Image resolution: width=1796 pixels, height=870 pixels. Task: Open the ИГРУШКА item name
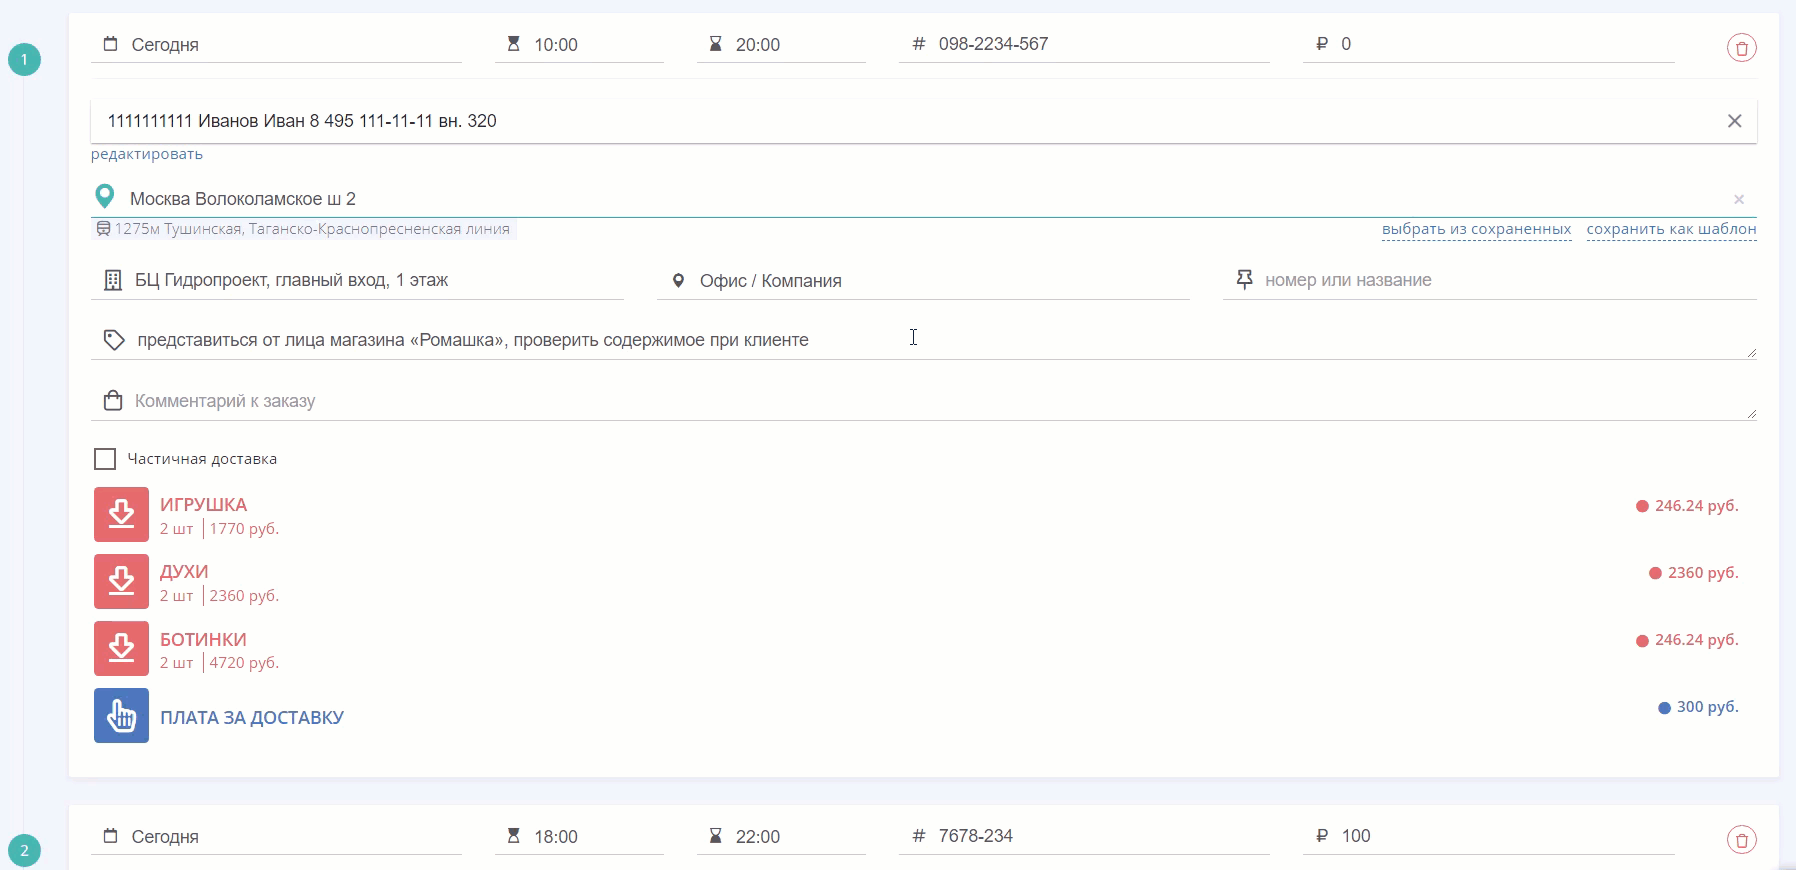click(x=203, y=505)
